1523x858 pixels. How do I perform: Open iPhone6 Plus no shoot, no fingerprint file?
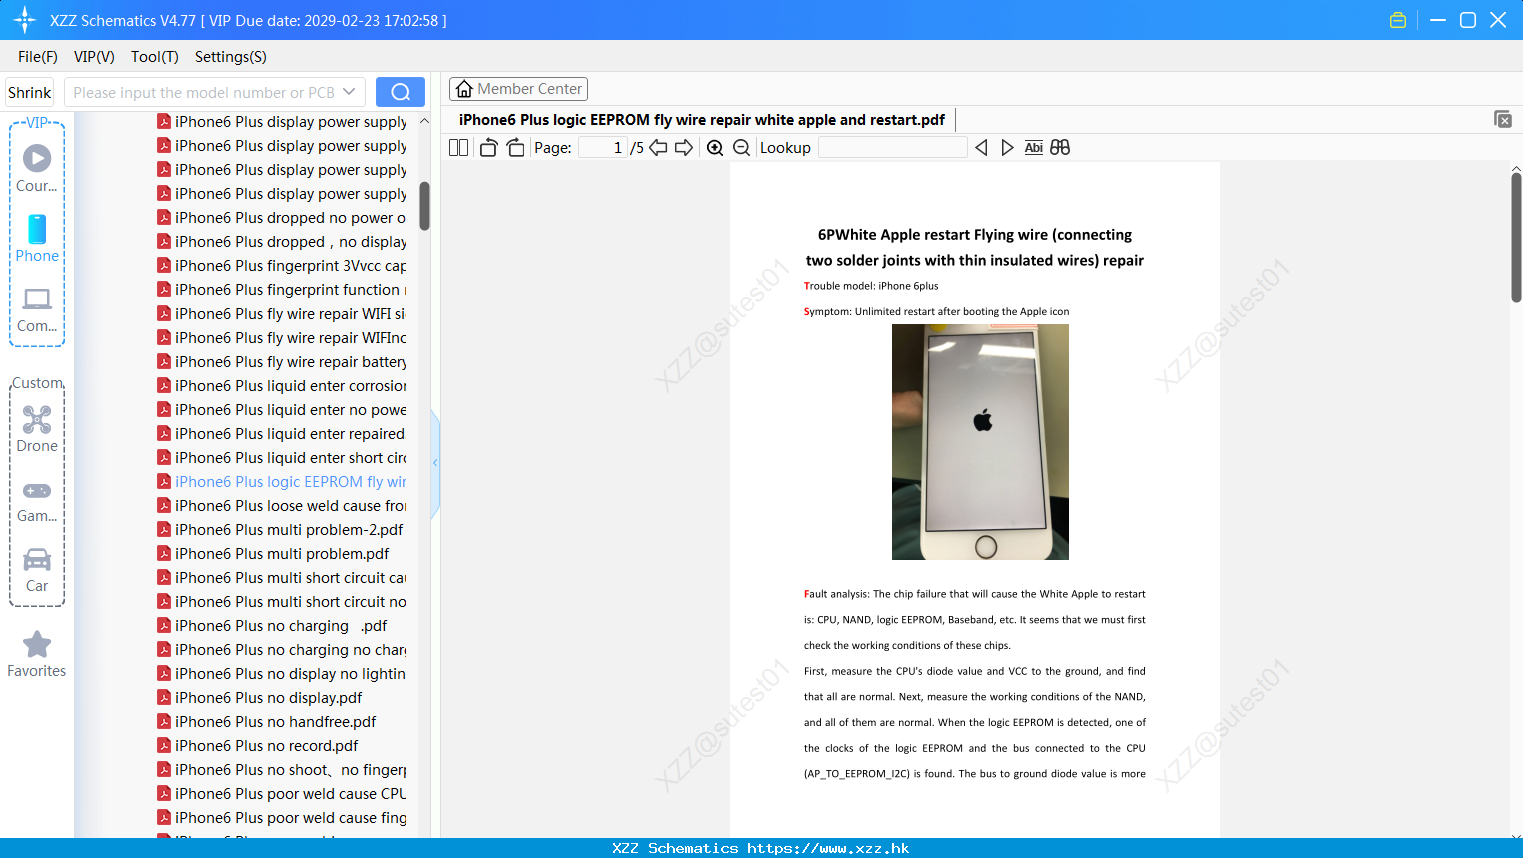coord(282,770)
